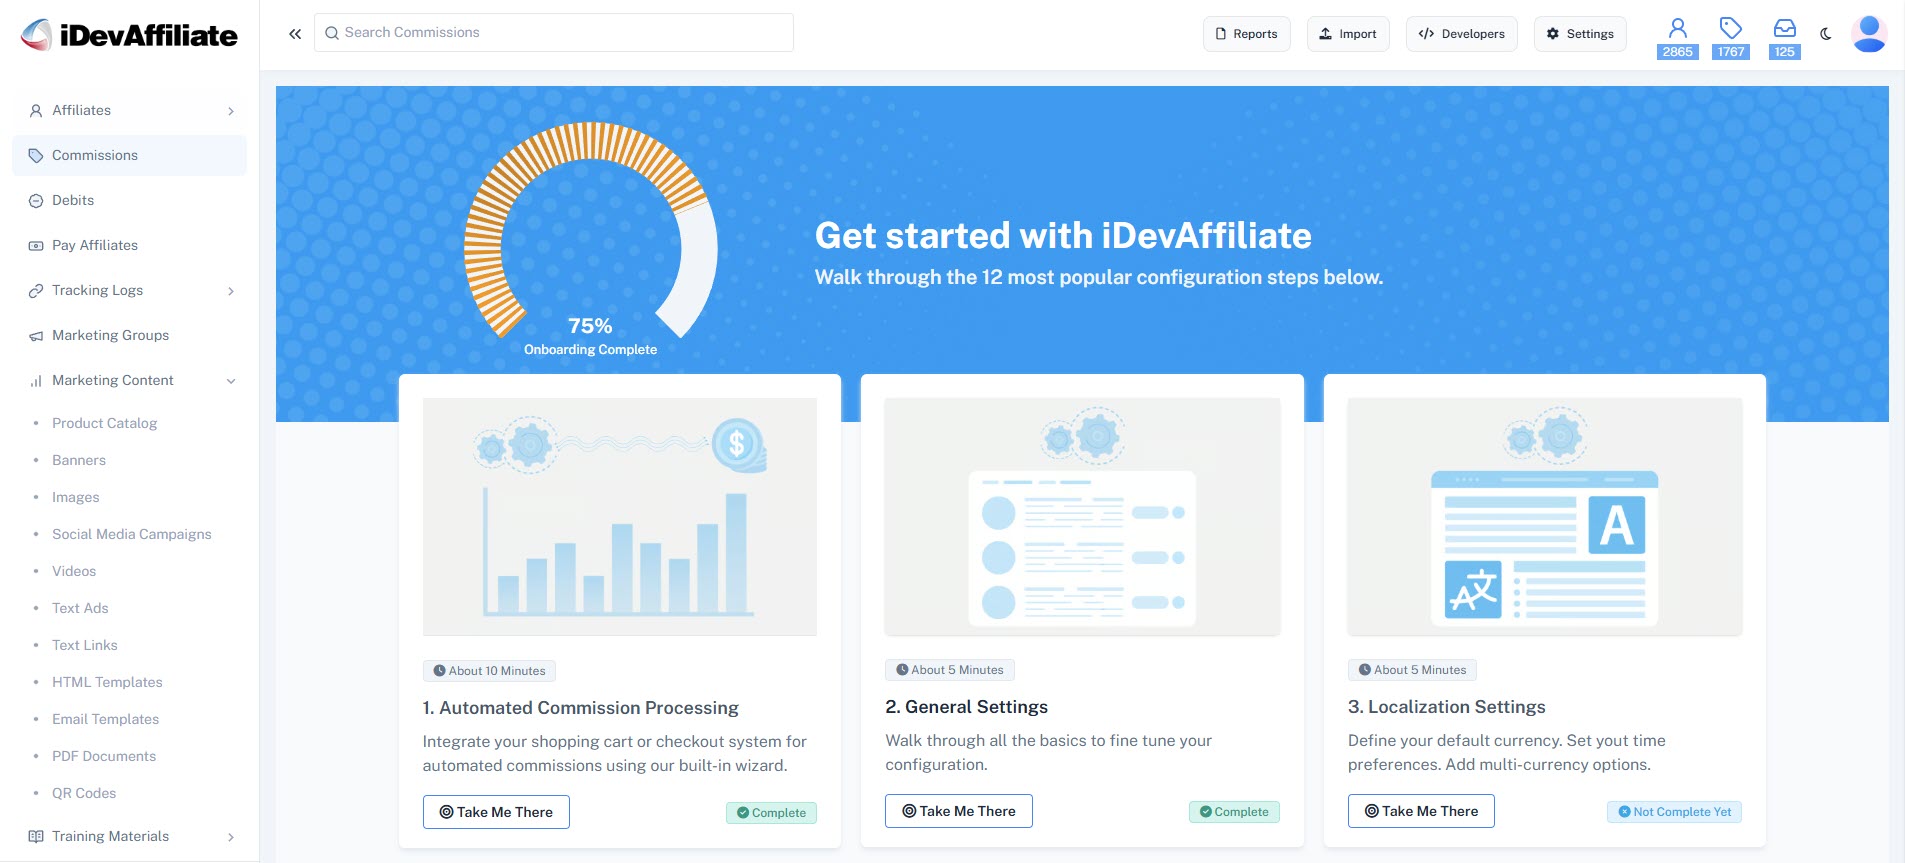Select Text Links submenu item
Image resolution: width=1905 pixels, height=863 pixels.
(x=85, y=645)
